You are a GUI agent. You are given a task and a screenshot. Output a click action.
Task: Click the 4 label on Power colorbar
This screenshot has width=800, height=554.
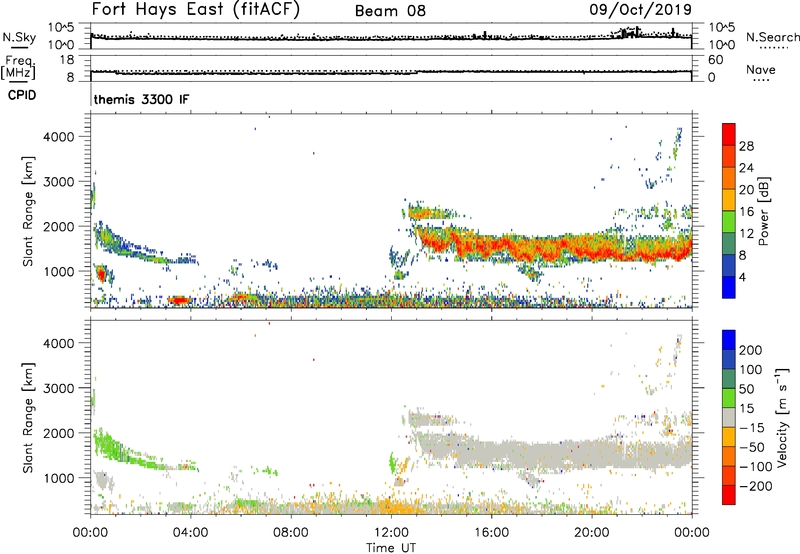(x=742, y=277)
